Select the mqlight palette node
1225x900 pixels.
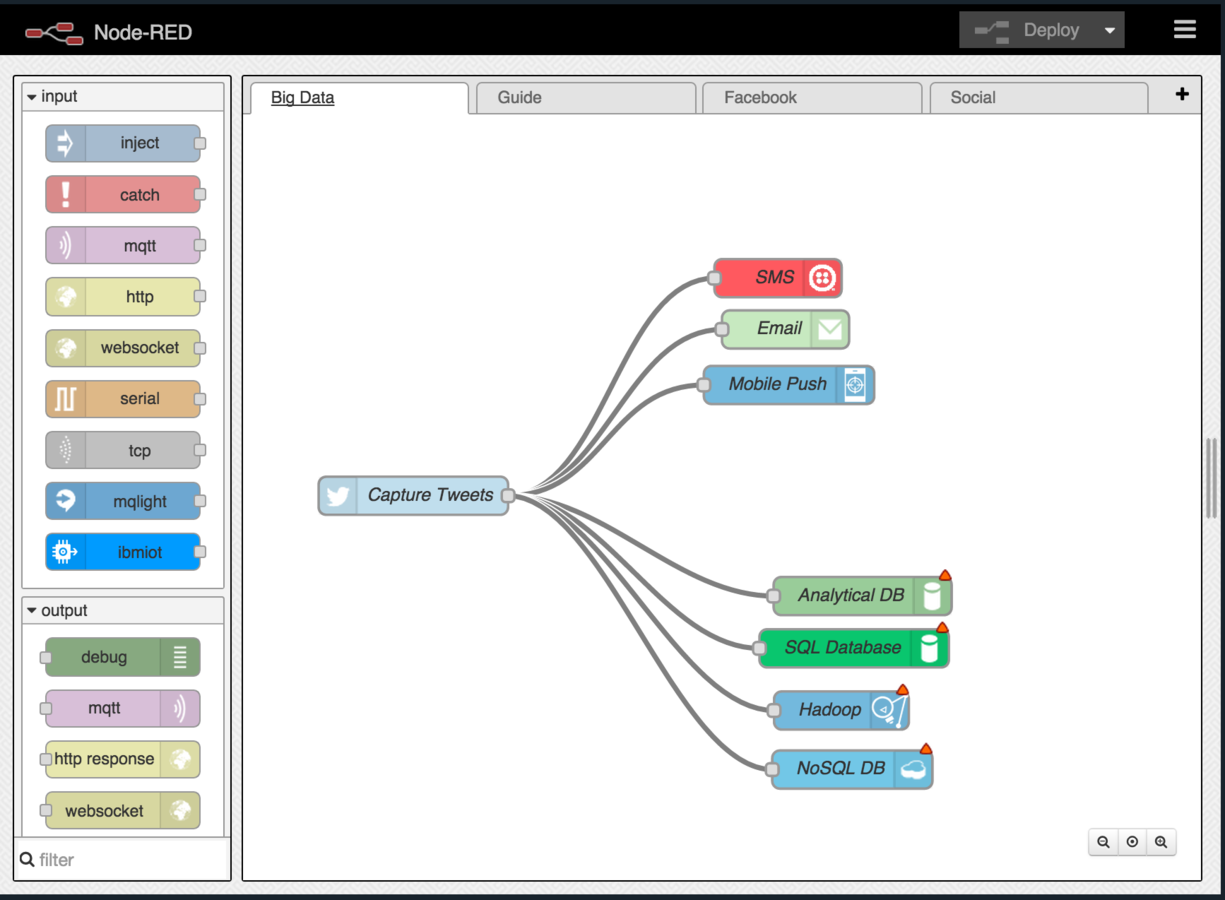[123, 502]
